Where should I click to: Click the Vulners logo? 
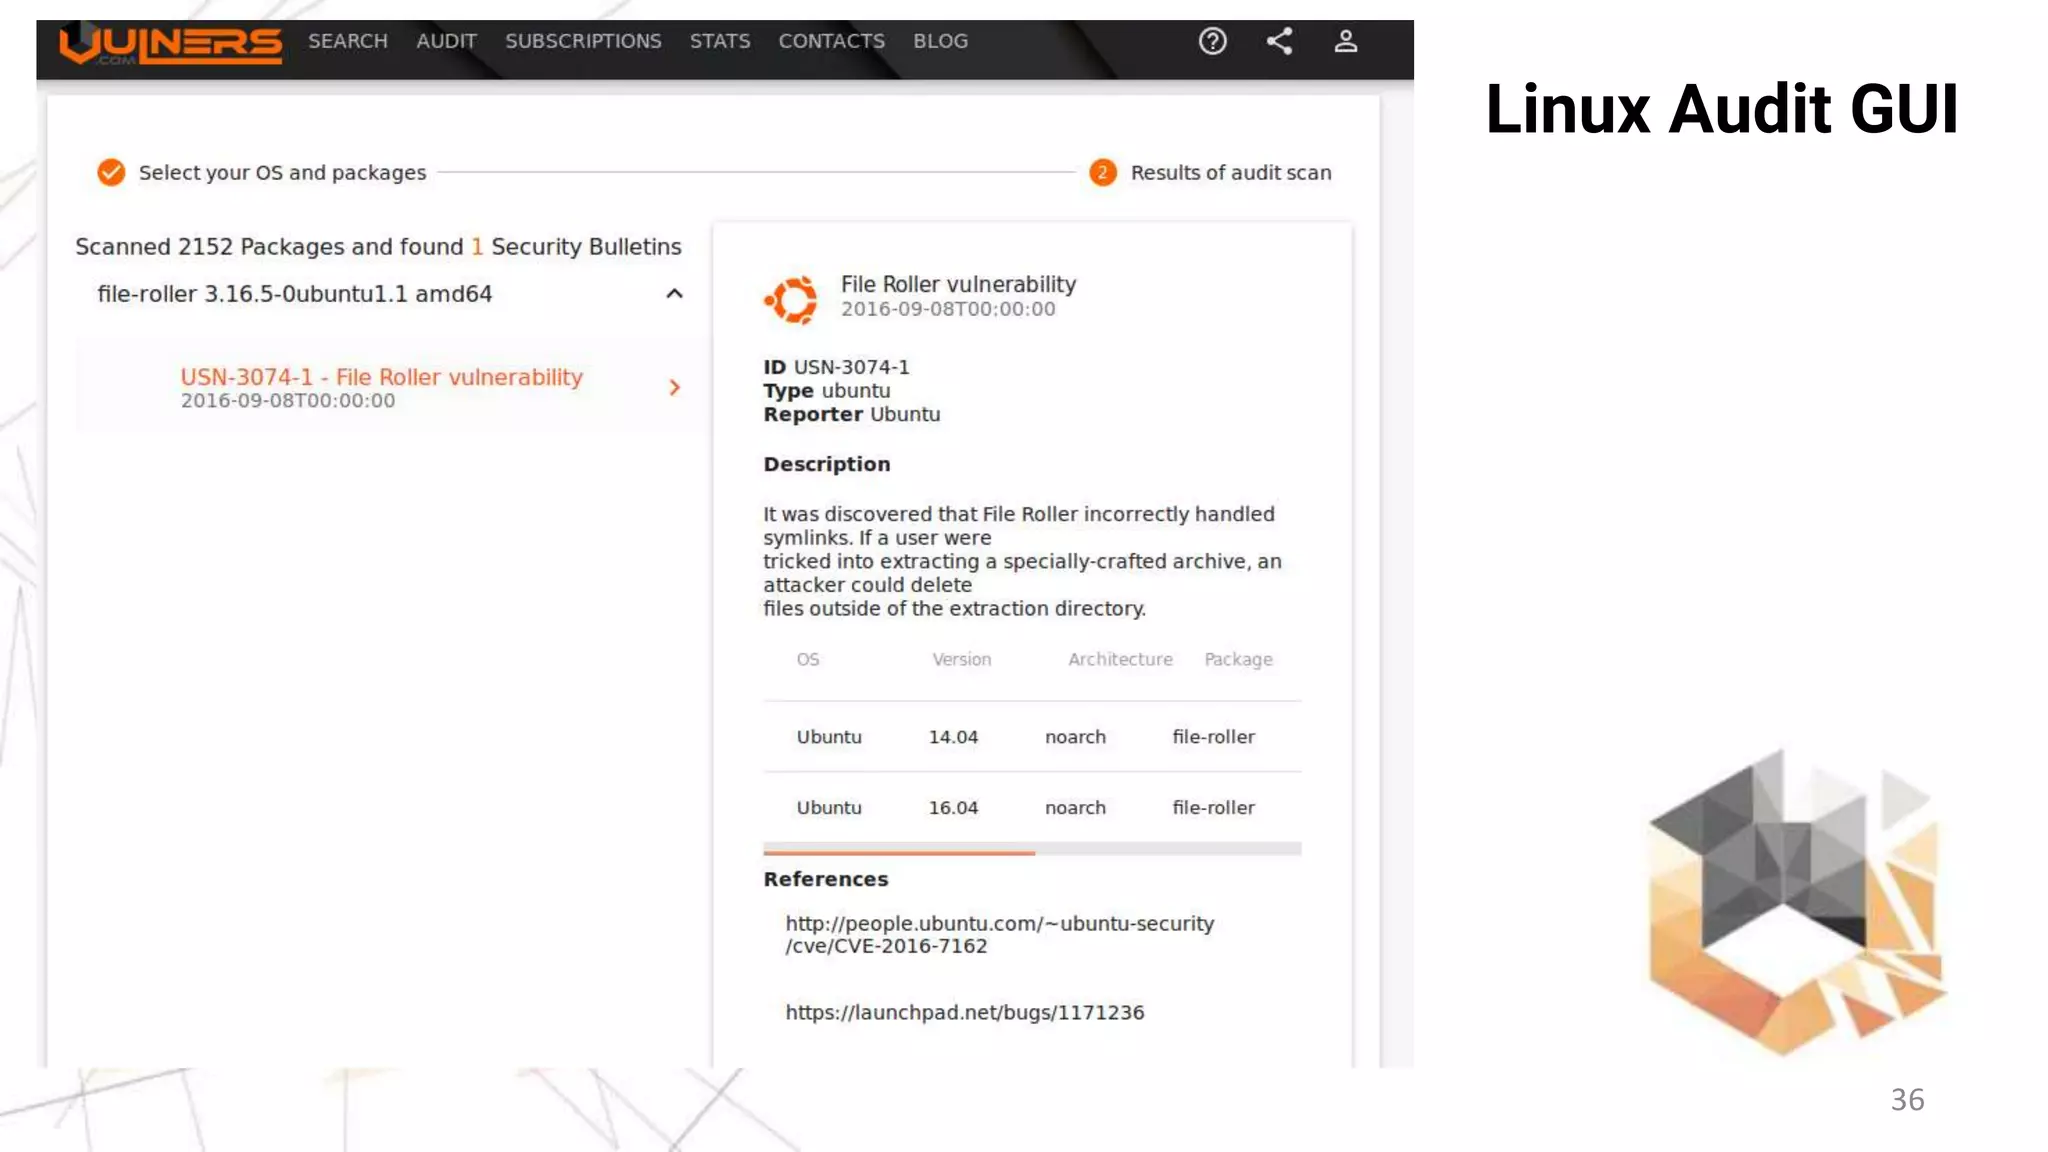click(x=170, y=45)
